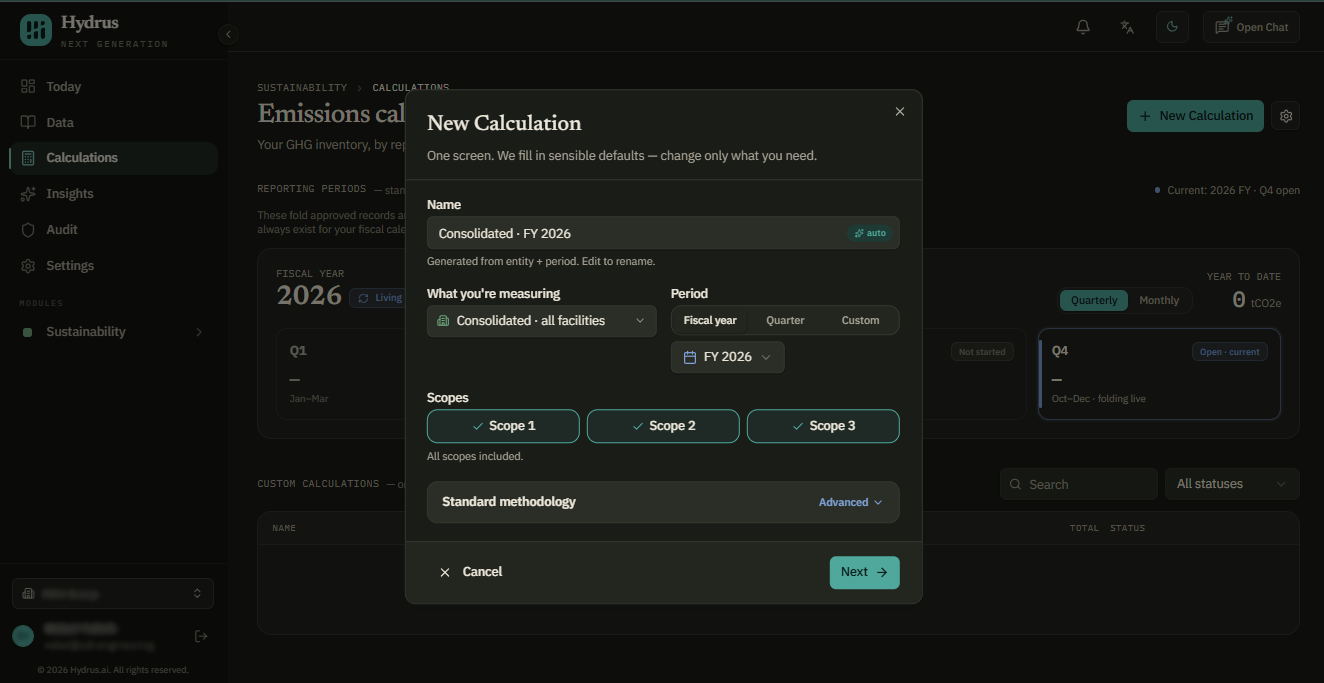This screenshot has height=683, width=1324.
Task: Select the Q1 period card
Action: point(340,374)
